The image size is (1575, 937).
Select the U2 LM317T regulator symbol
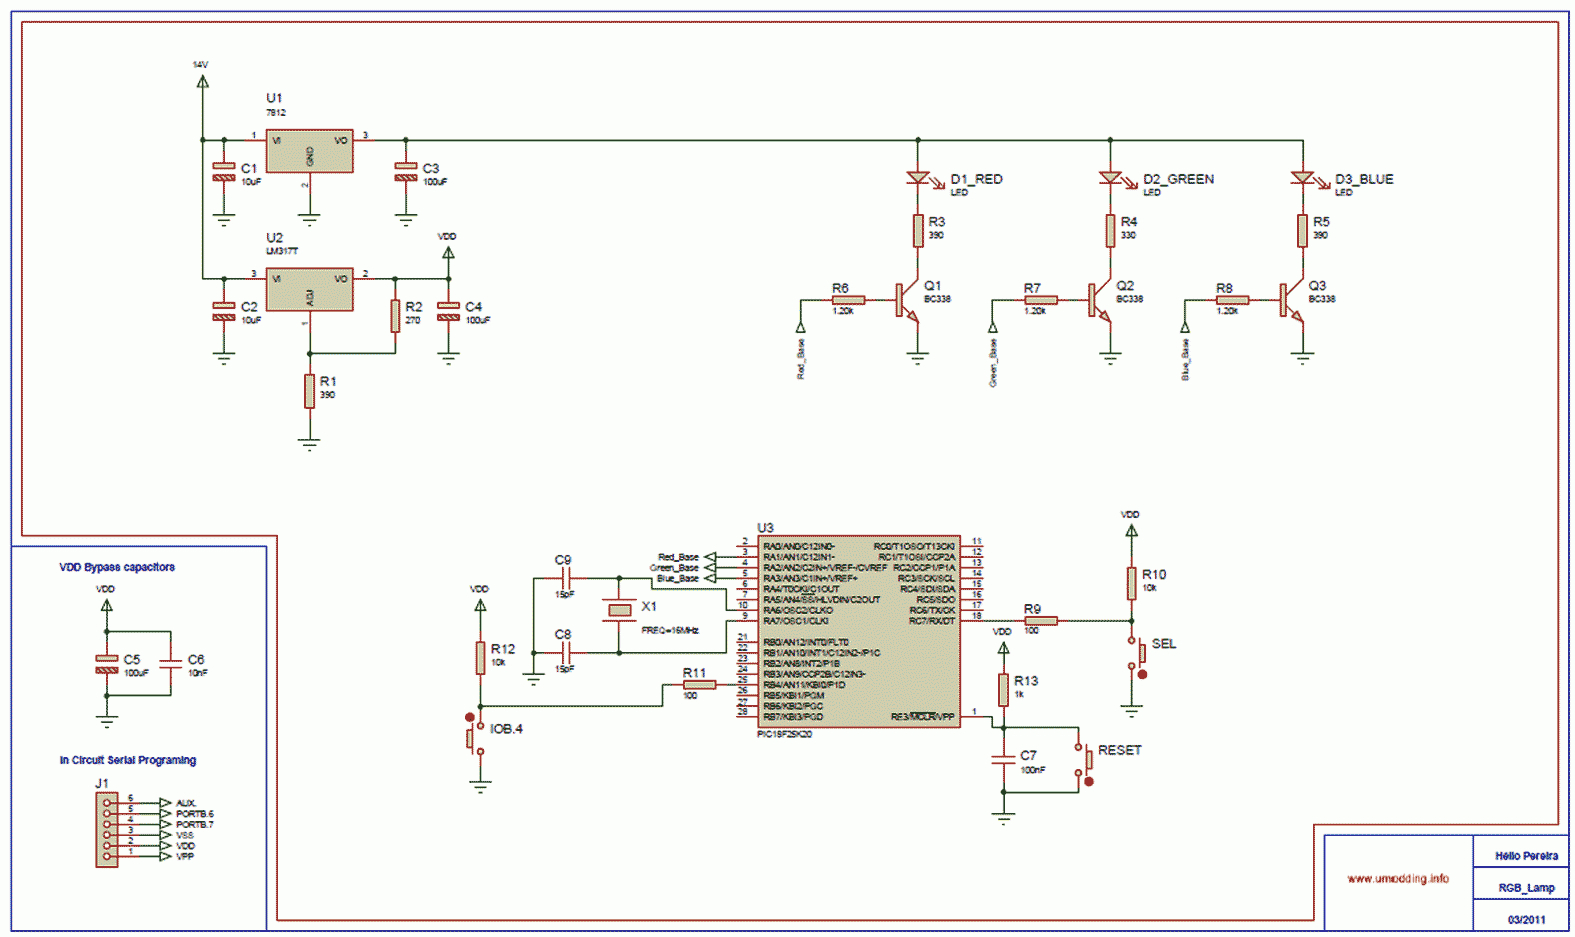click(309, 289)
